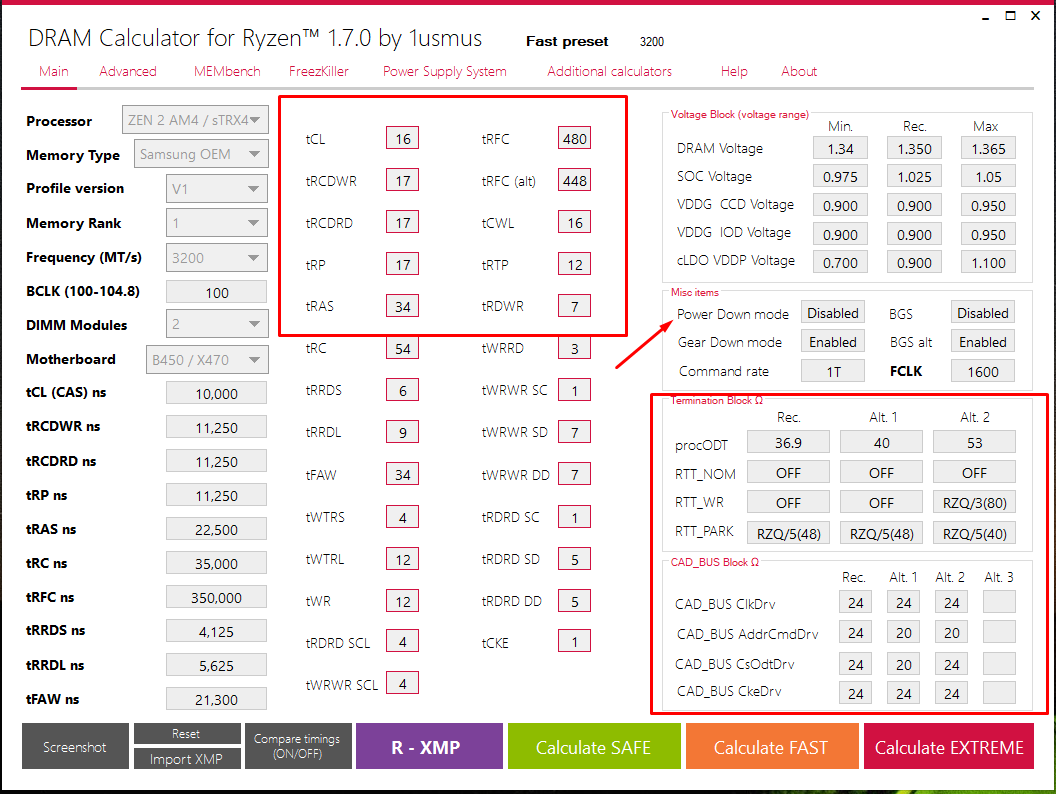The height and width of the screenshot is (794, 1056).
Task: Expand the Motherboard dropdown
Action: coord(207,360)
